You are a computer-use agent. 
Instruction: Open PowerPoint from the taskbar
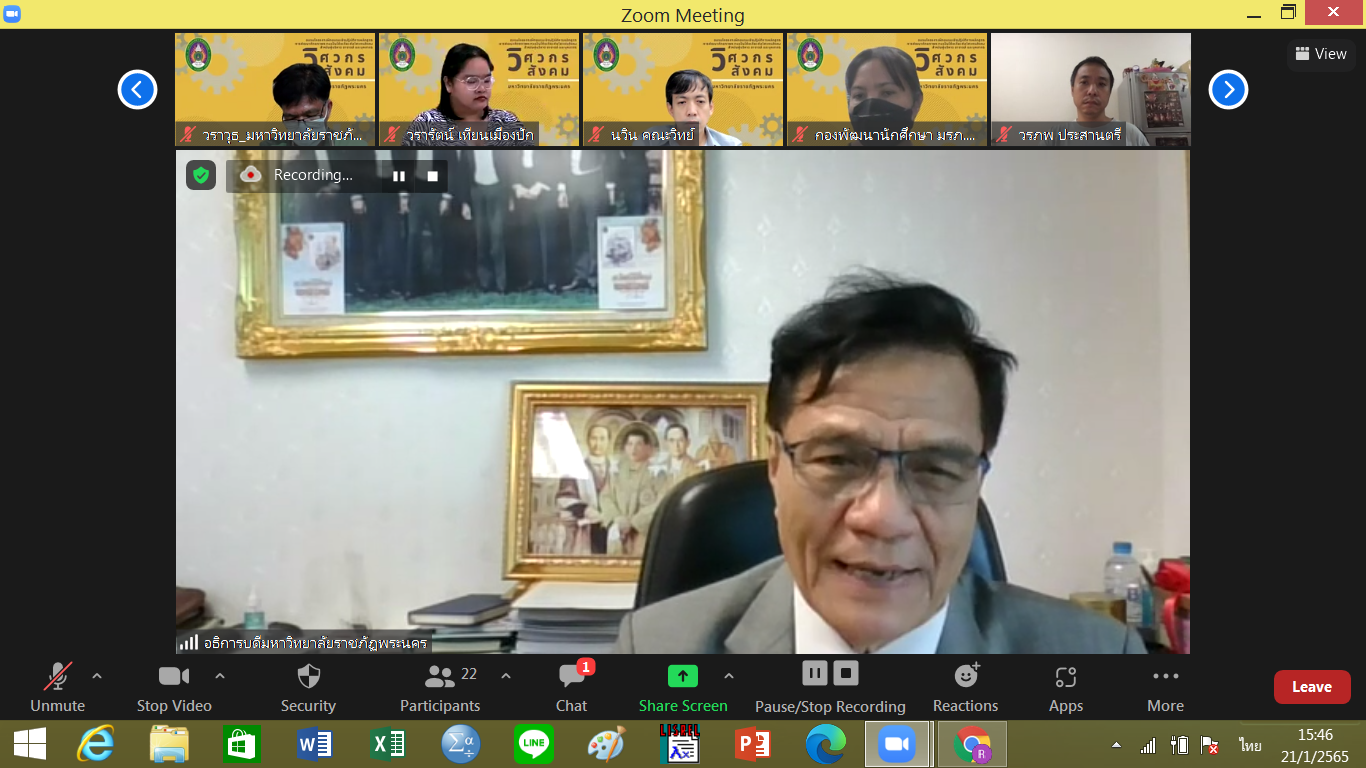pyautogui.click(x=752, y=745)
